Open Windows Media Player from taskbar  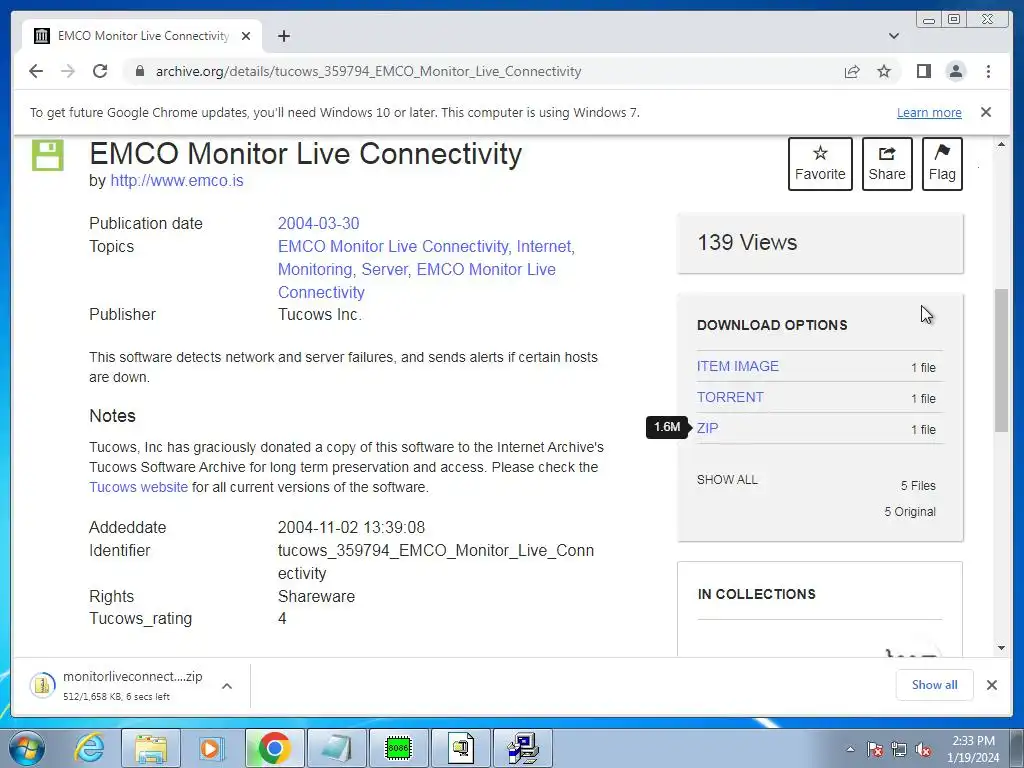(x=212, y=748)
